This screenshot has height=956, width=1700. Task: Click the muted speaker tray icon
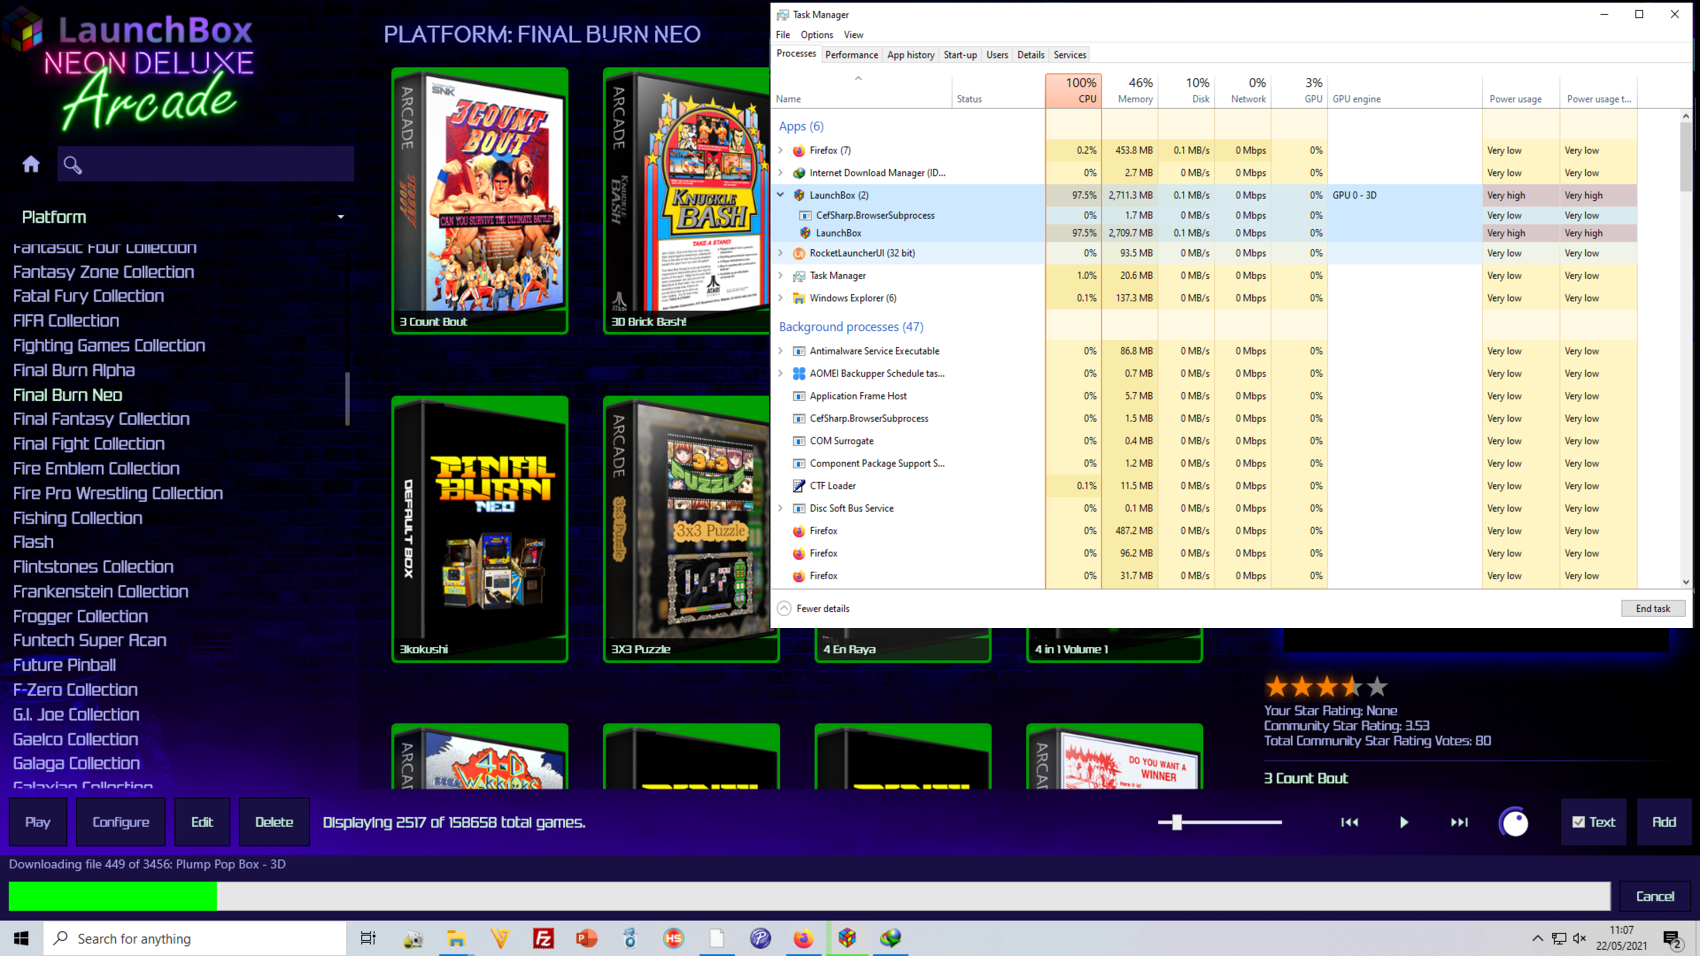pos(1580,938)
